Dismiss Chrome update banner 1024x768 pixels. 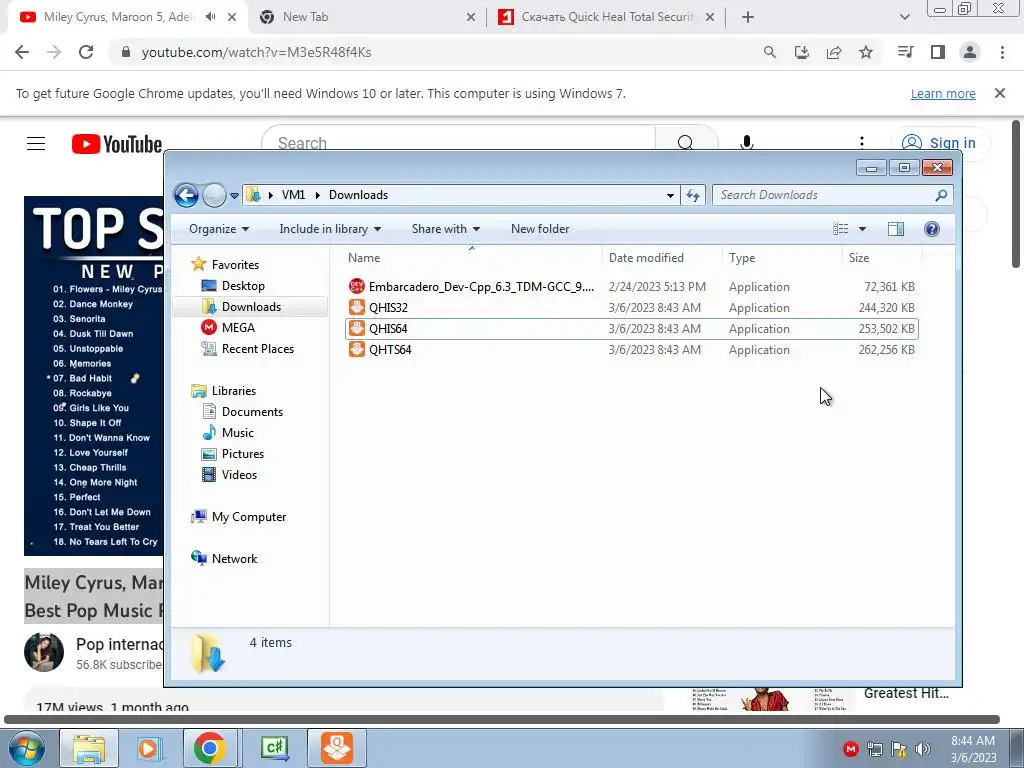coord(1000,93)
